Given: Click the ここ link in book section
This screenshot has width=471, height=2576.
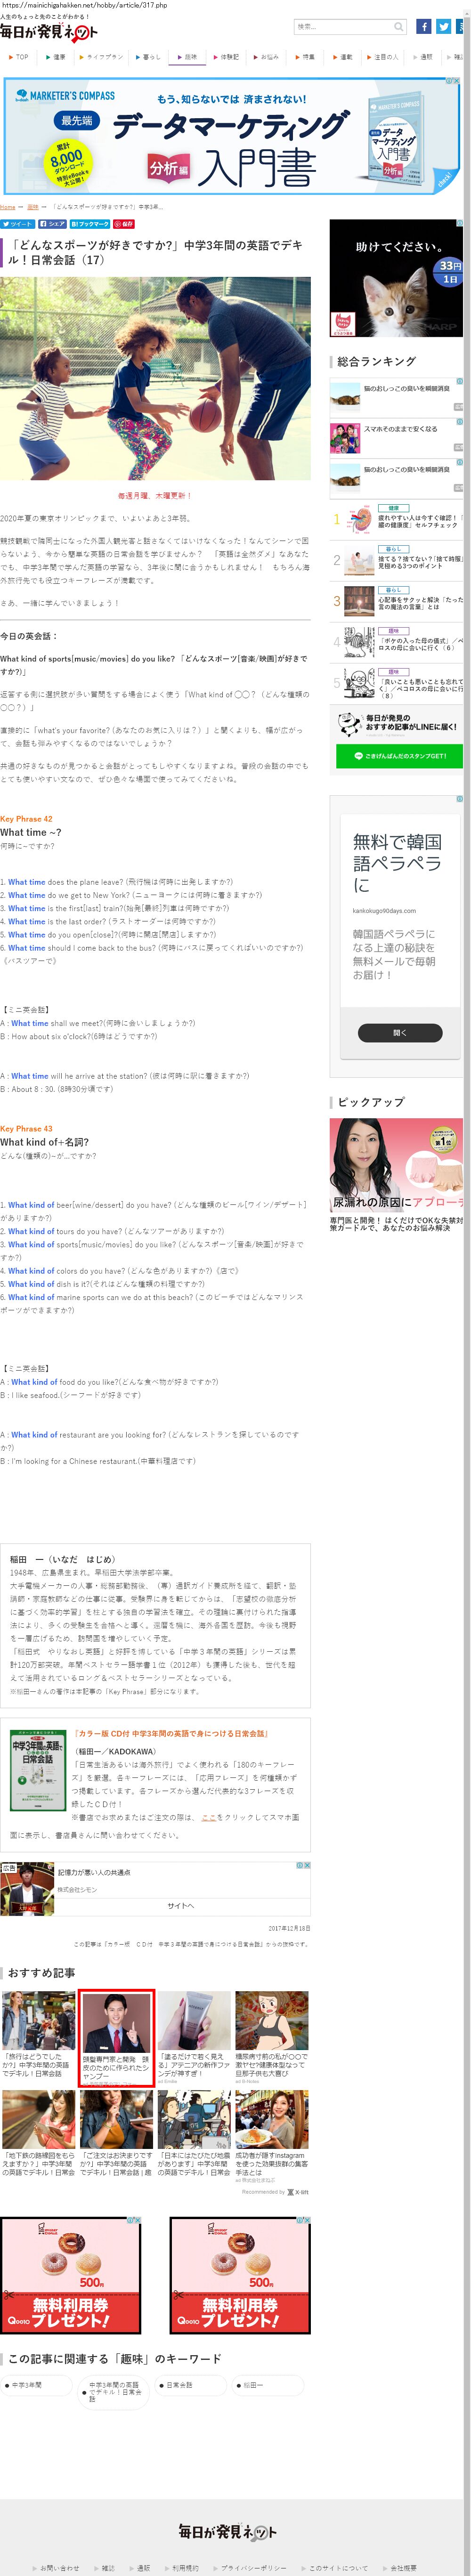Looking at the screenshot, I should pyautogui.click(x=208, y=1818).
